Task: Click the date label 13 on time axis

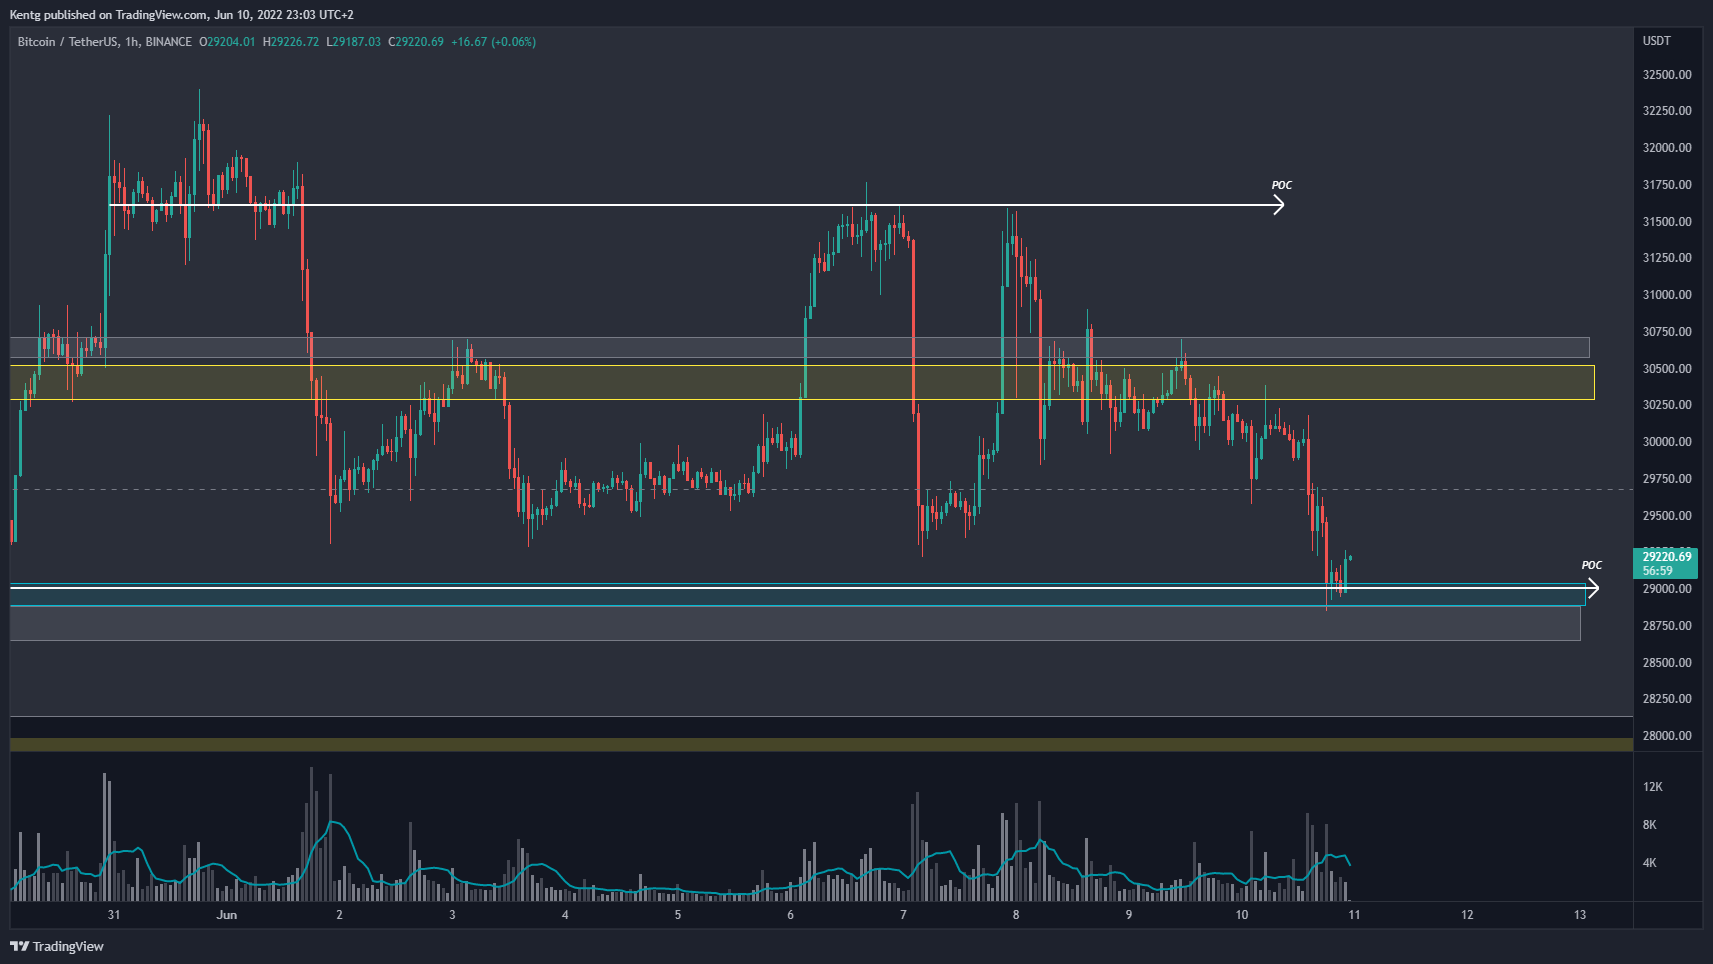Action: click(1580, 915)
